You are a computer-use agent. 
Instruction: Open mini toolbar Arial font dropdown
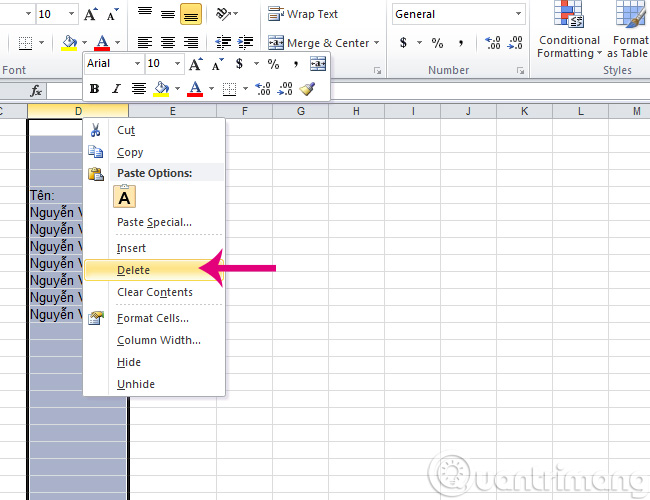pyautogui.click(x=137, y=64)
